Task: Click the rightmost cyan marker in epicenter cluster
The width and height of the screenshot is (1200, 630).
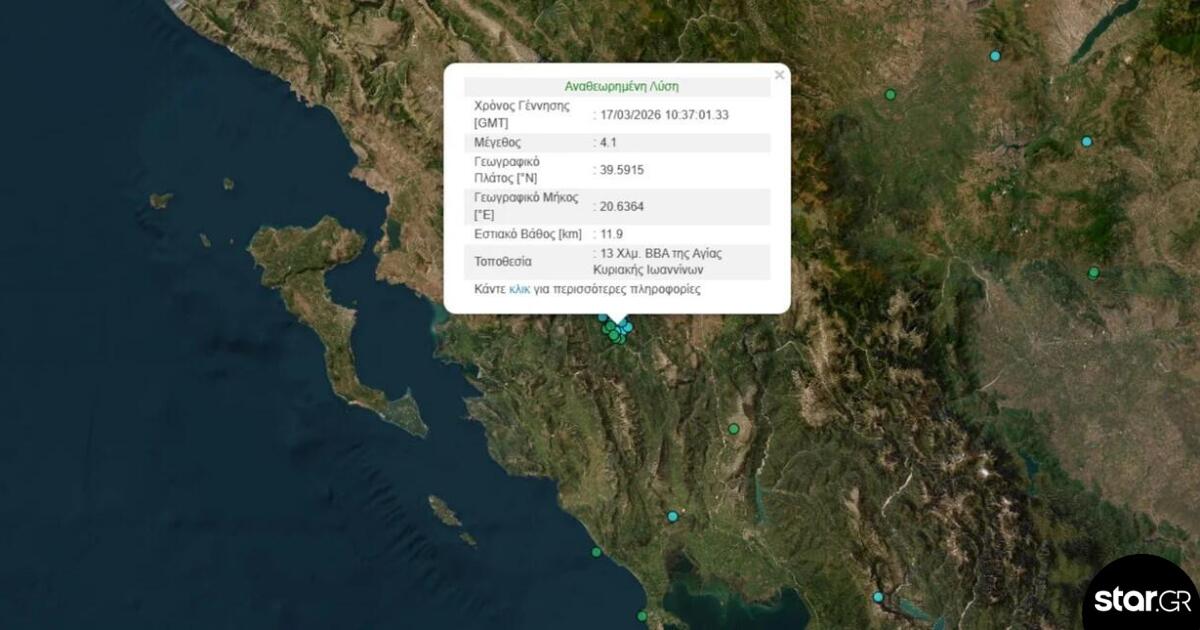Action: [628, 327]
